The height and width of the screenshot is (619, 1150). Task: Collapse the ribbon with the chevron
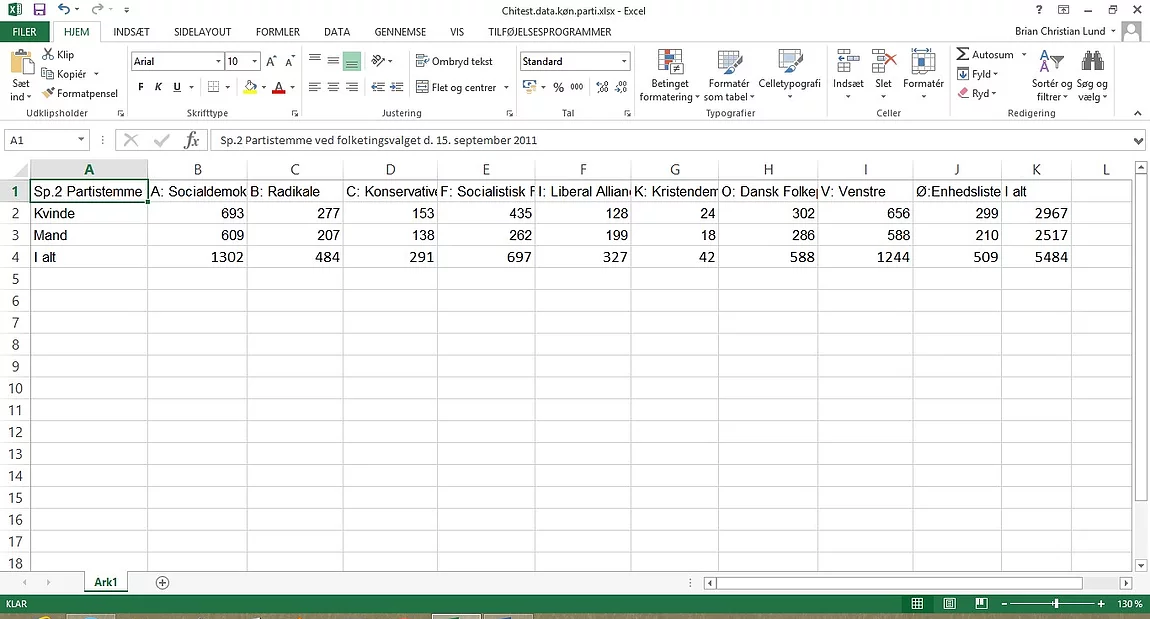pyautogui.click(x=1138, y=113)
